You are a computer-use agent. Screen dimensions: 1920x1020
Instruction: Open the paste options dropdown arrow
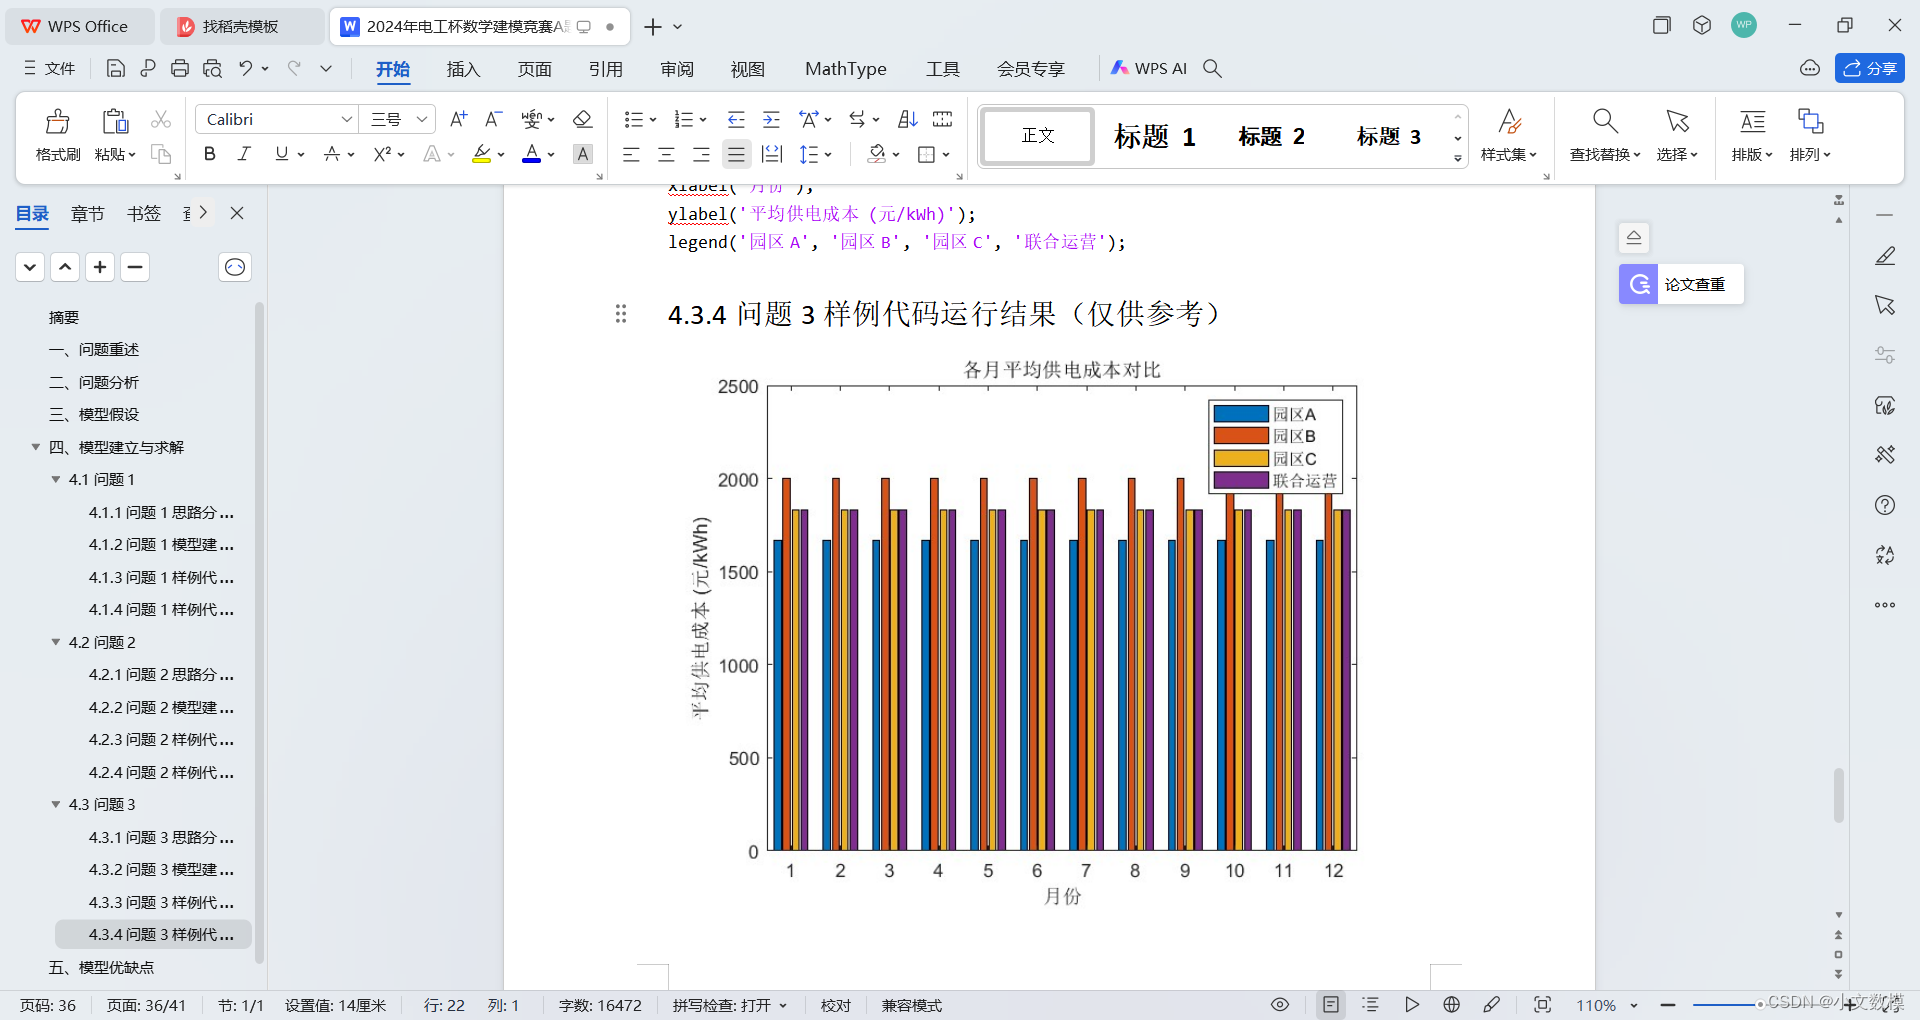click(131, 155)
